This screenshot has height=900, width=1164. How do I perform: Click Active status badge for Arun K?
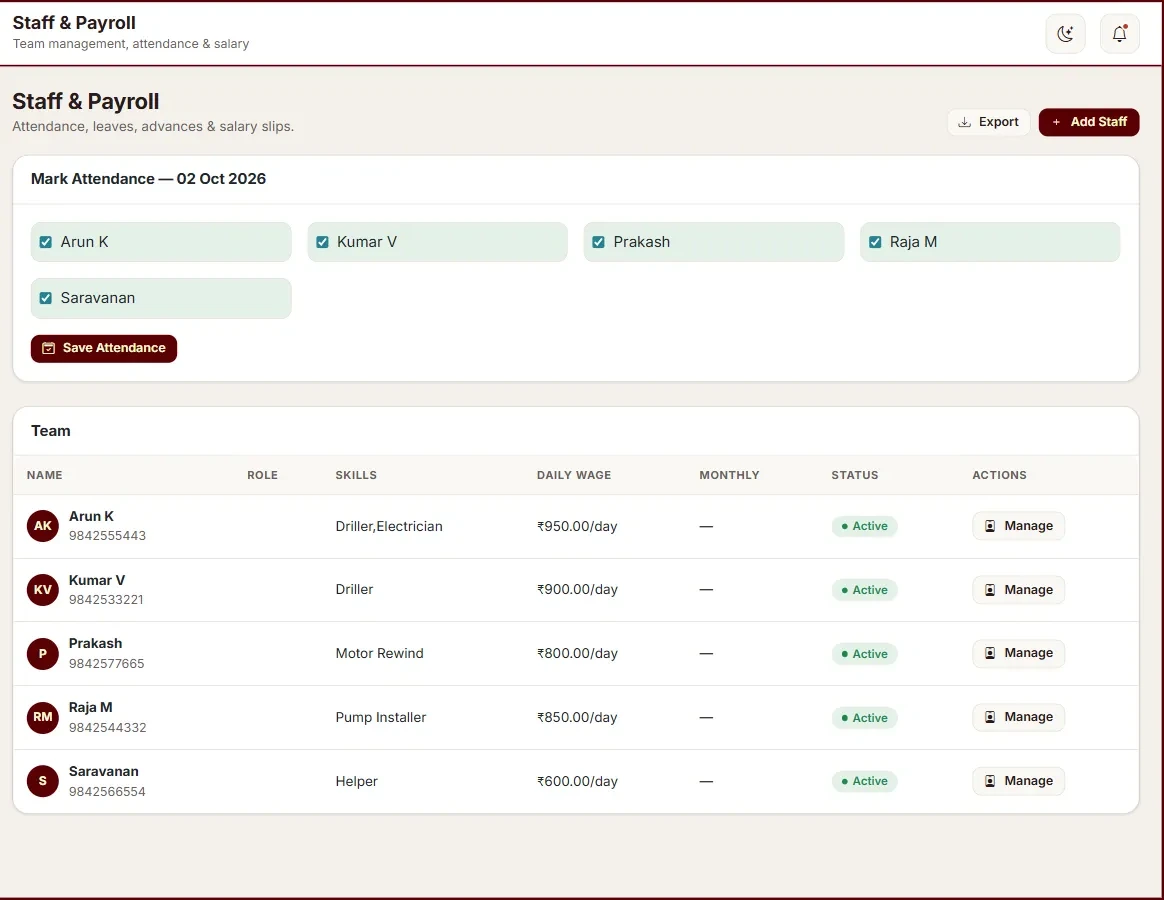[x=864, y=526]
